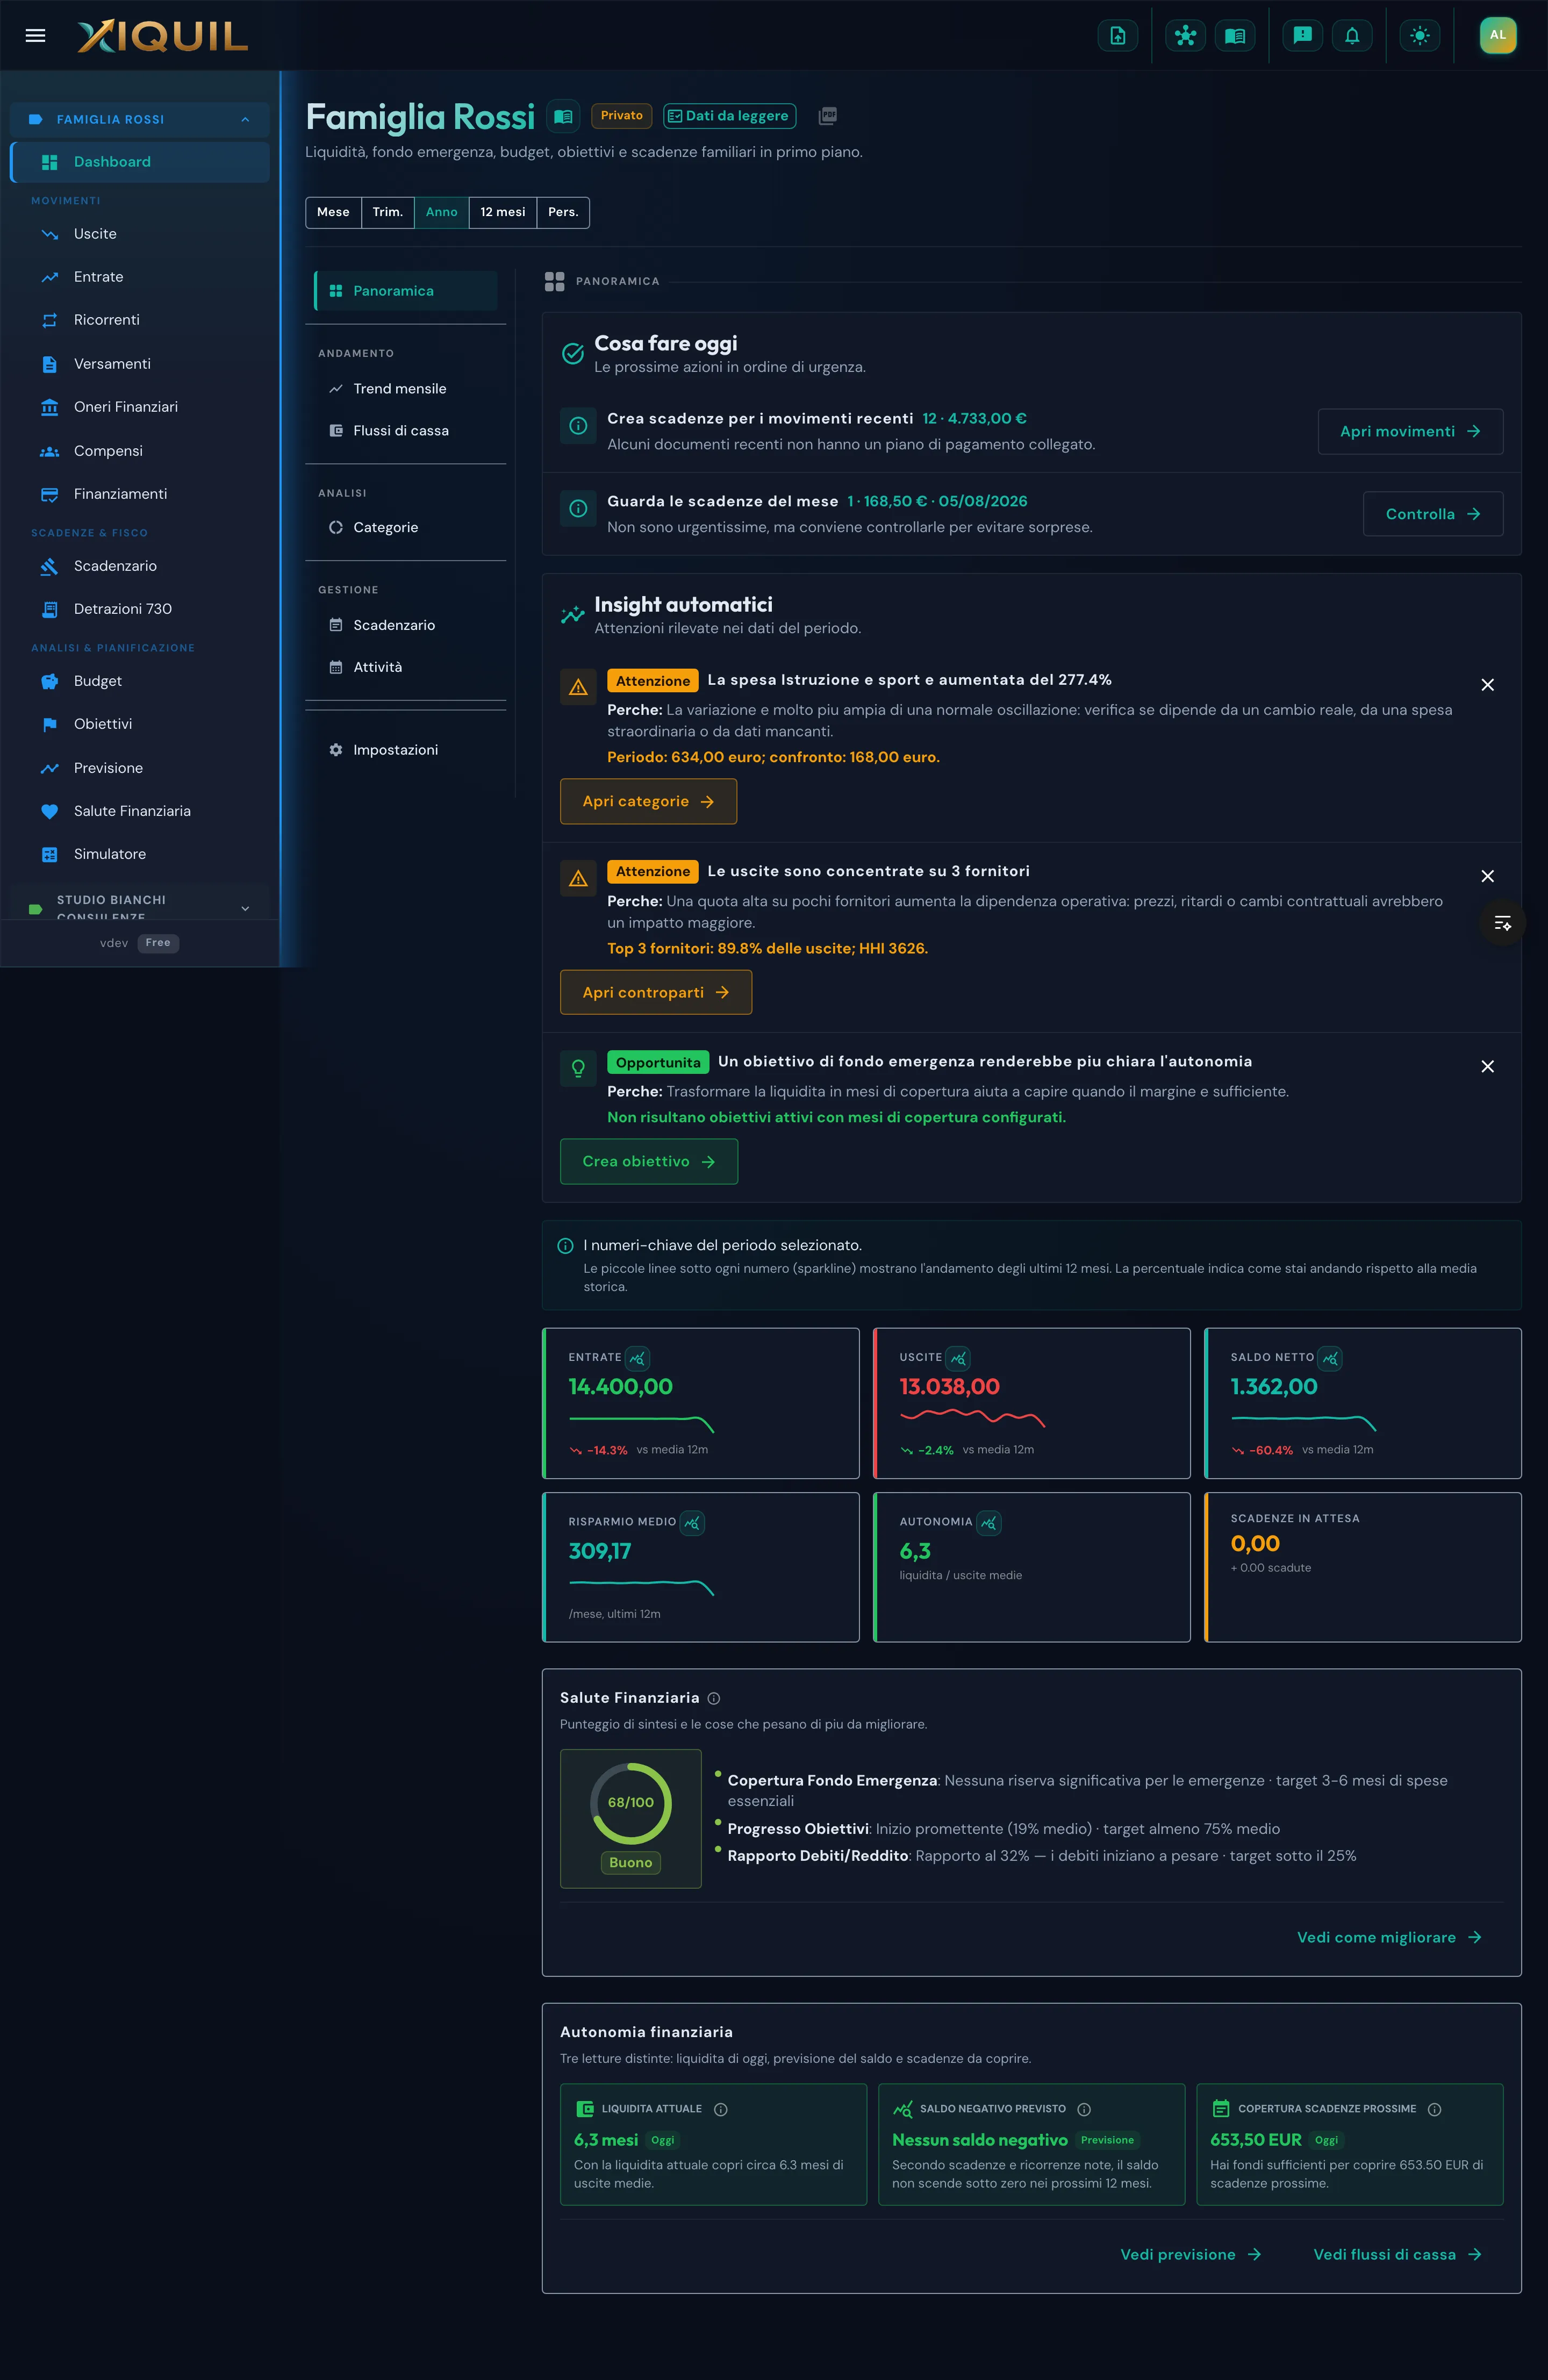
Task: Select the Pers. custom period toggle
Action: click(x=563, y=212)
